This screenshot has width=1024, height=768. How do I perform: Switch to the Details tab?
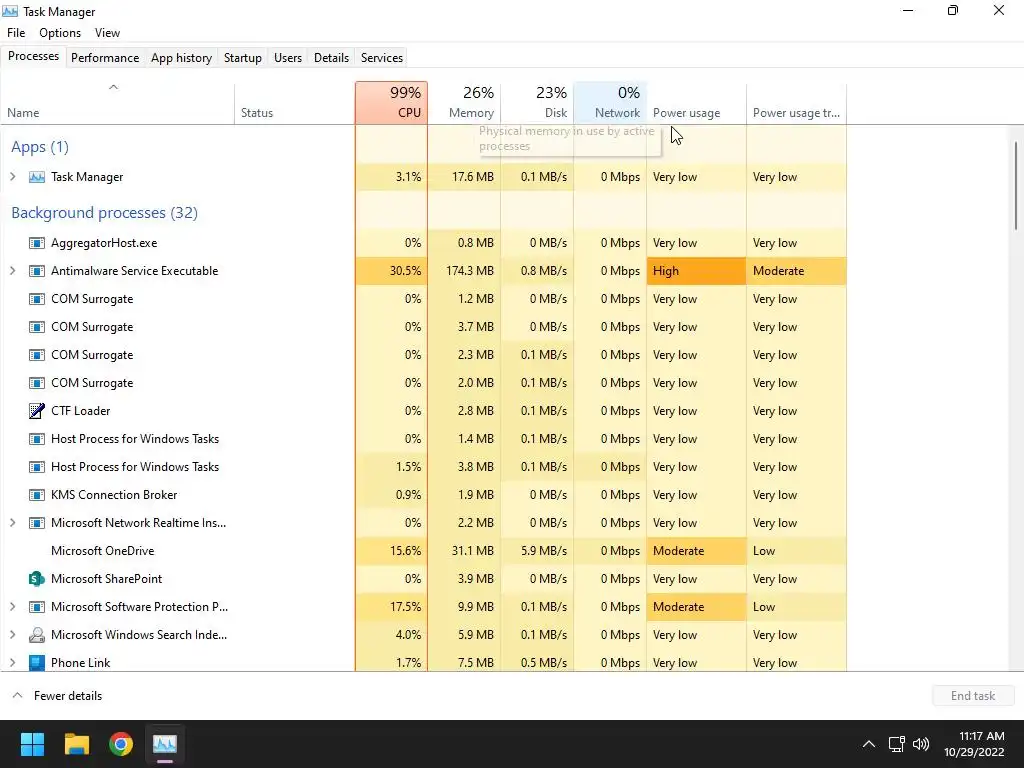tap(331, 57)
